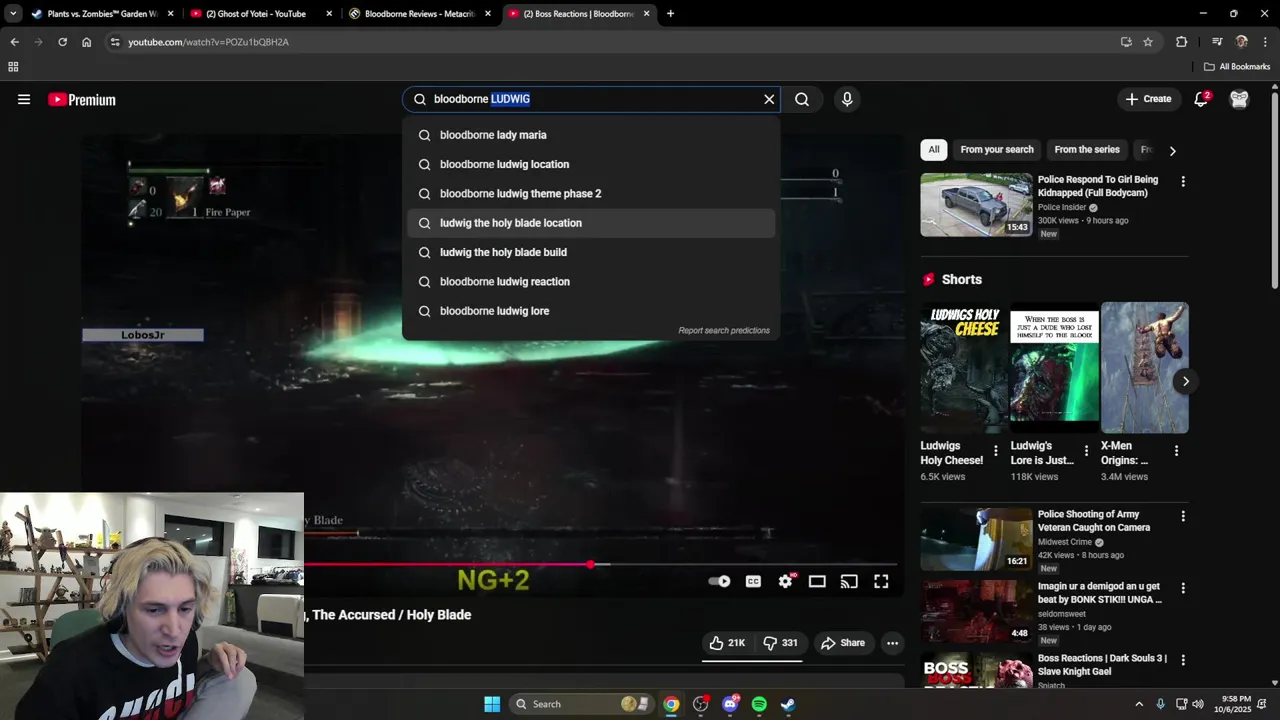Open Police Shooting of Army Veteran video title
The height and width of the screenshot is (720, 1280).
(x=1094, y=521)
